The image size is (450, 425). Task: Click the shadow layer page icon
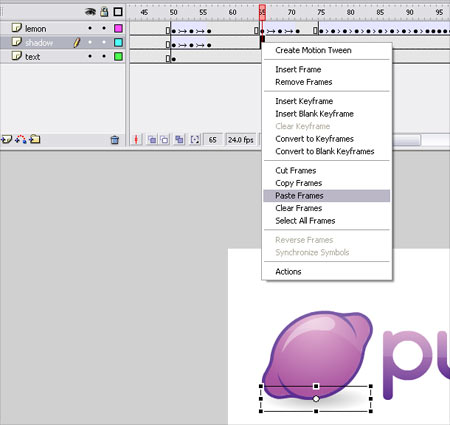click(x=17, y=42)
